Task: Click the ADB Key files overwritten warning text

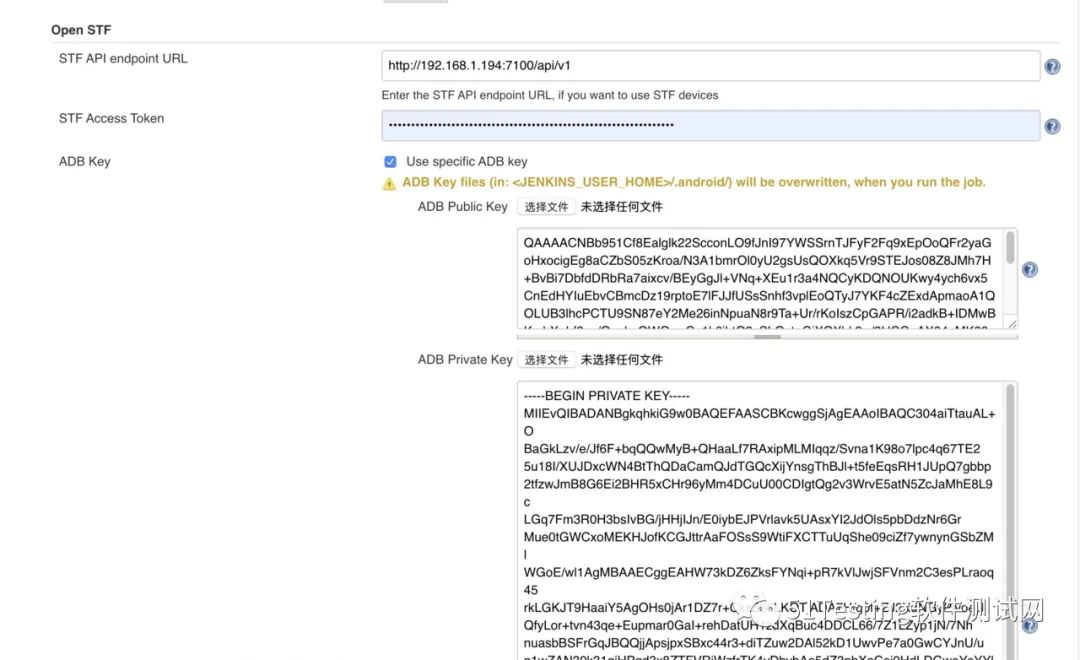Action: tap(694, 183)
